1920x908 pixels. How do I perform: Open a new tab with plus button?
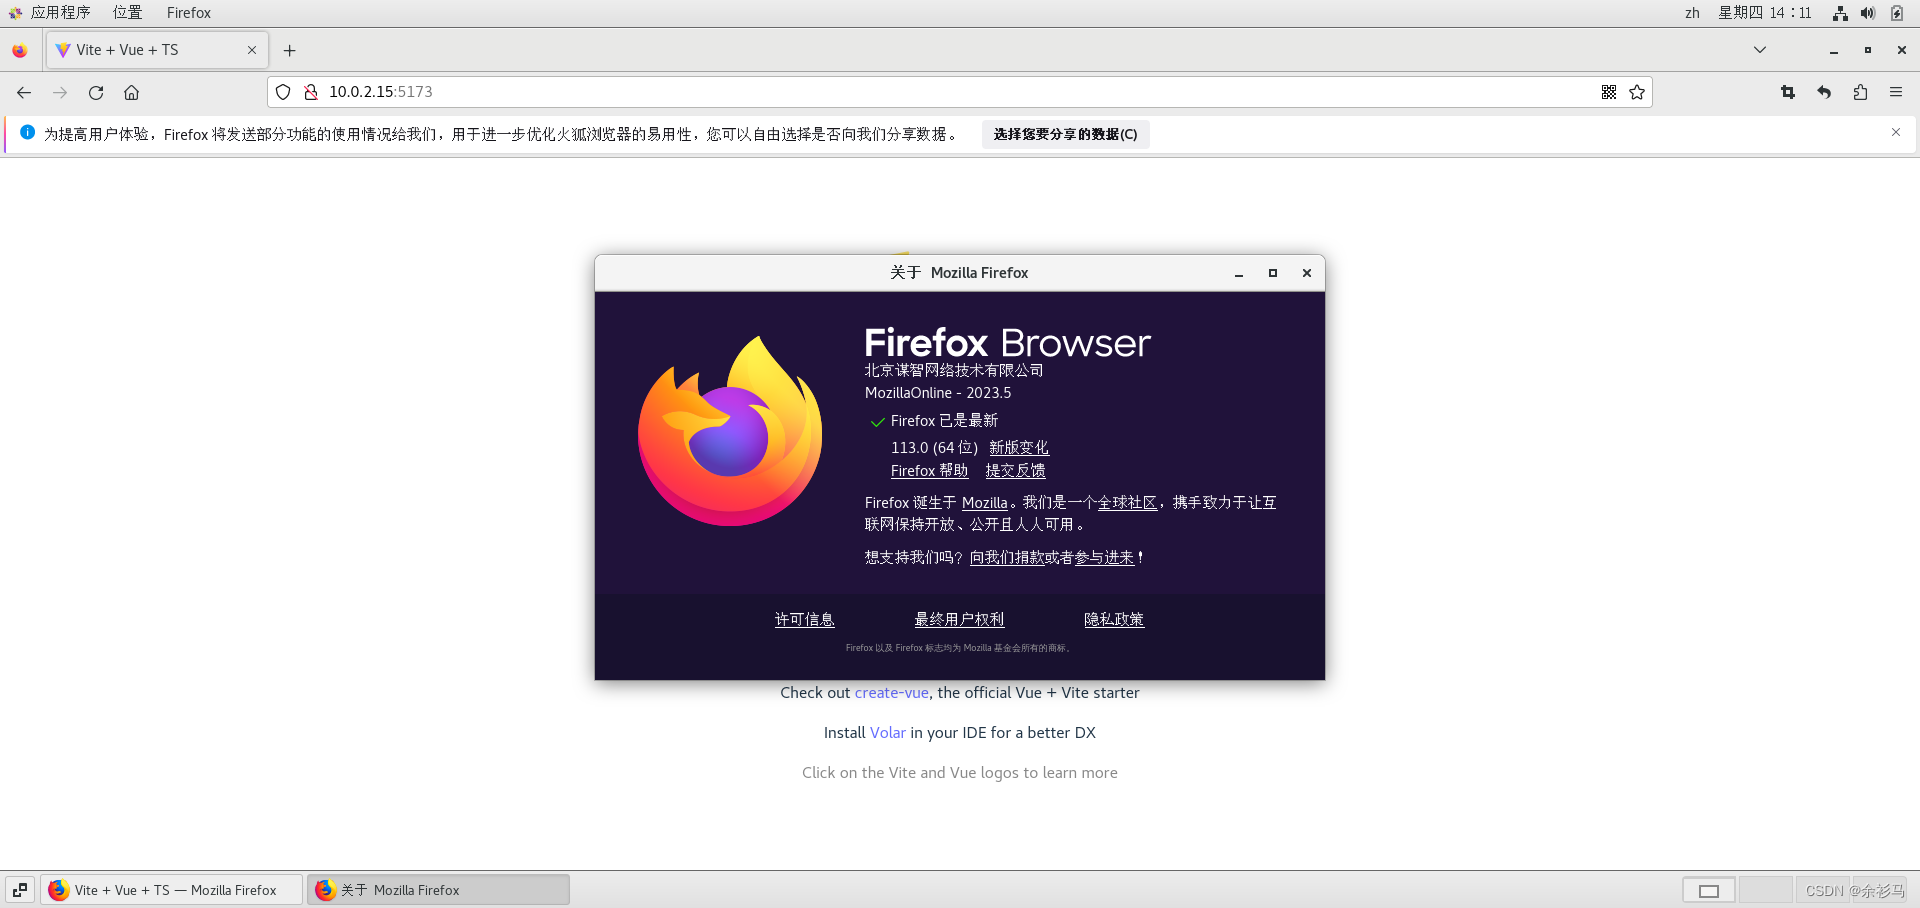coord(290,50)
